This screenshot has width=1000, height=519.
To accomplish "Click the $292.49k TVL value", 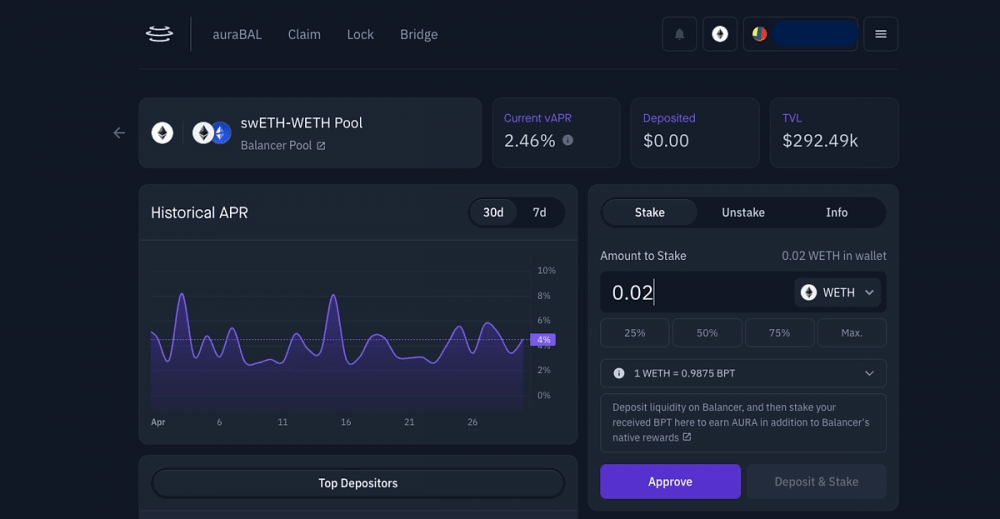I will [820, 141].
